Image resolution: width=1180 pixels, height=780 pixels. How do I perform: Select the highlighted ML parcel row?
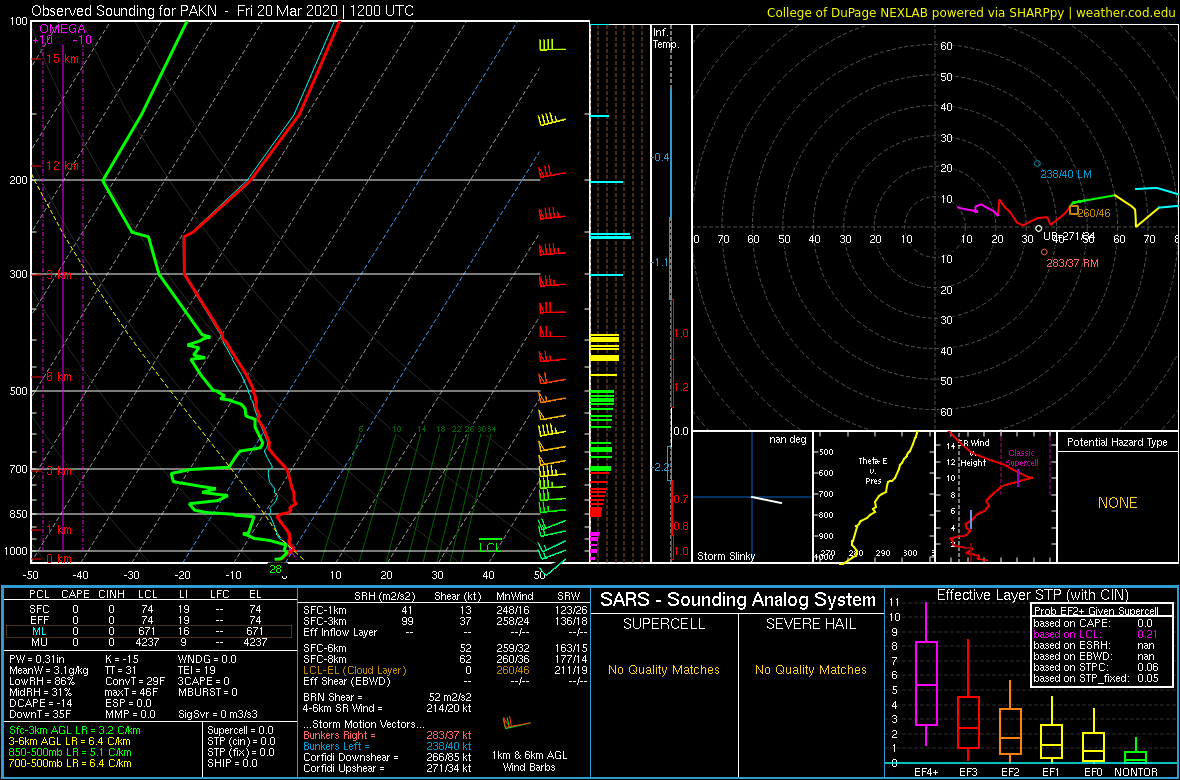click(148, 631)
